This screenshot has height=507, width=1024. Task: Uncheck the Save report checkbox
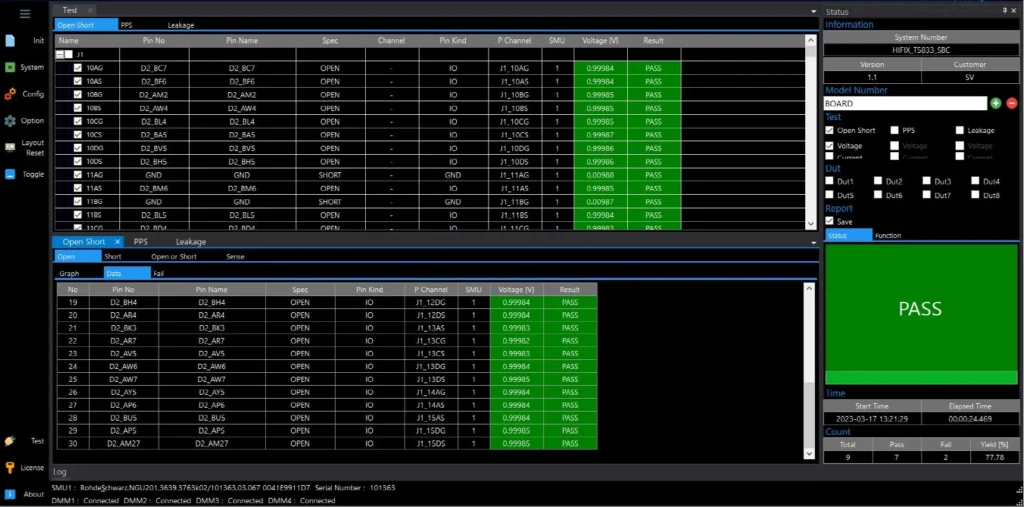click(830, 222)
